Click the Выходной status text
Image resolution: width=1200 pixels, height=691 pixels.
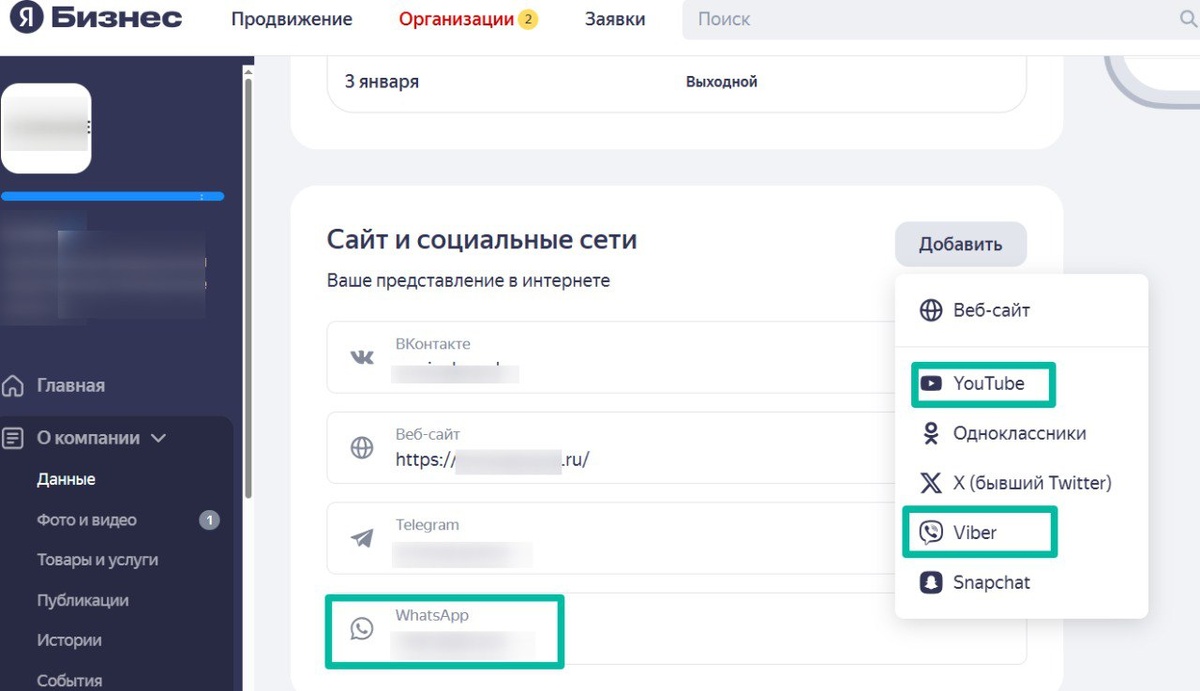(721, 82)
